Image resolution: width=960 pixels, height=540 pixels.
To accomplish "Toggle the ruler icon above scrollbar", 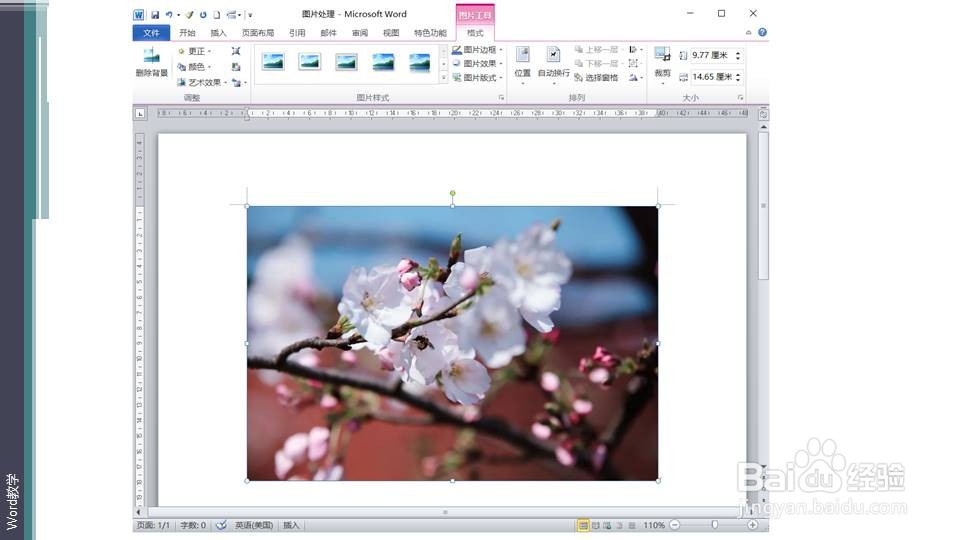I will click(763, 114).
